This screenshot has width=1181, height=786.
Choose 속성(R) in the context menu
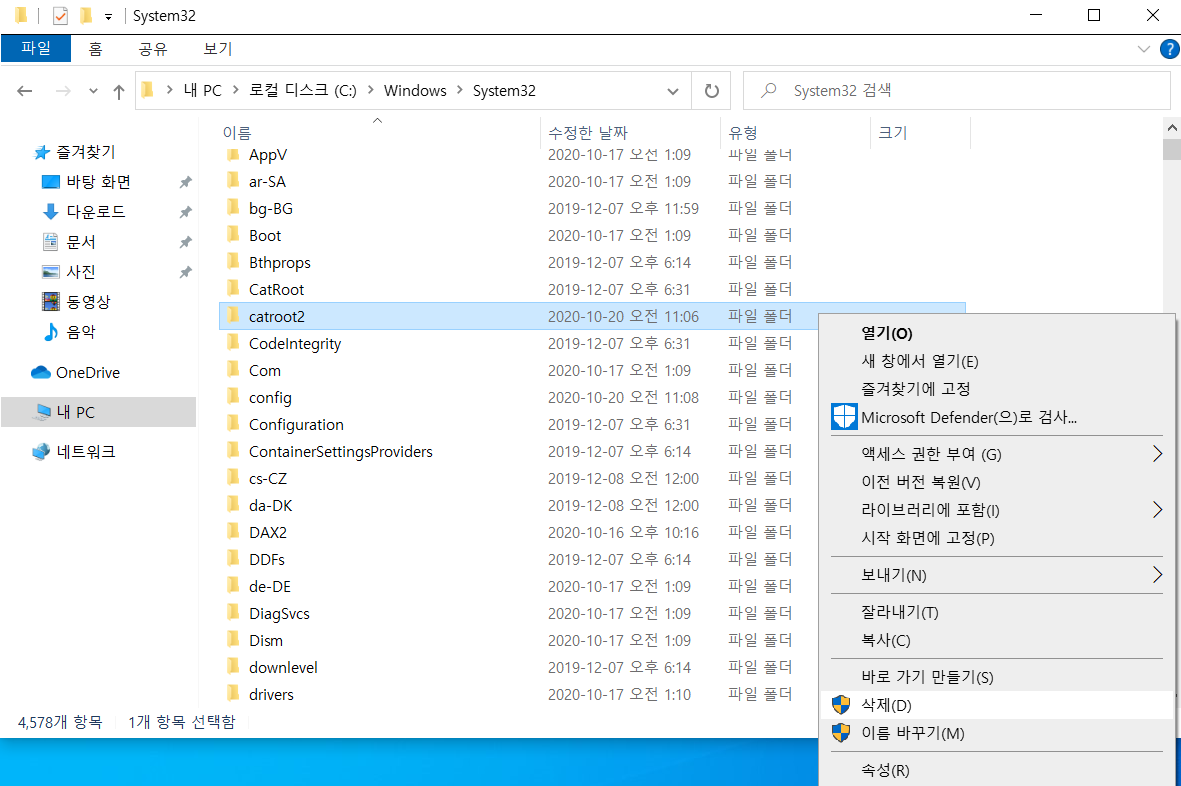click(x=996, y=770)
